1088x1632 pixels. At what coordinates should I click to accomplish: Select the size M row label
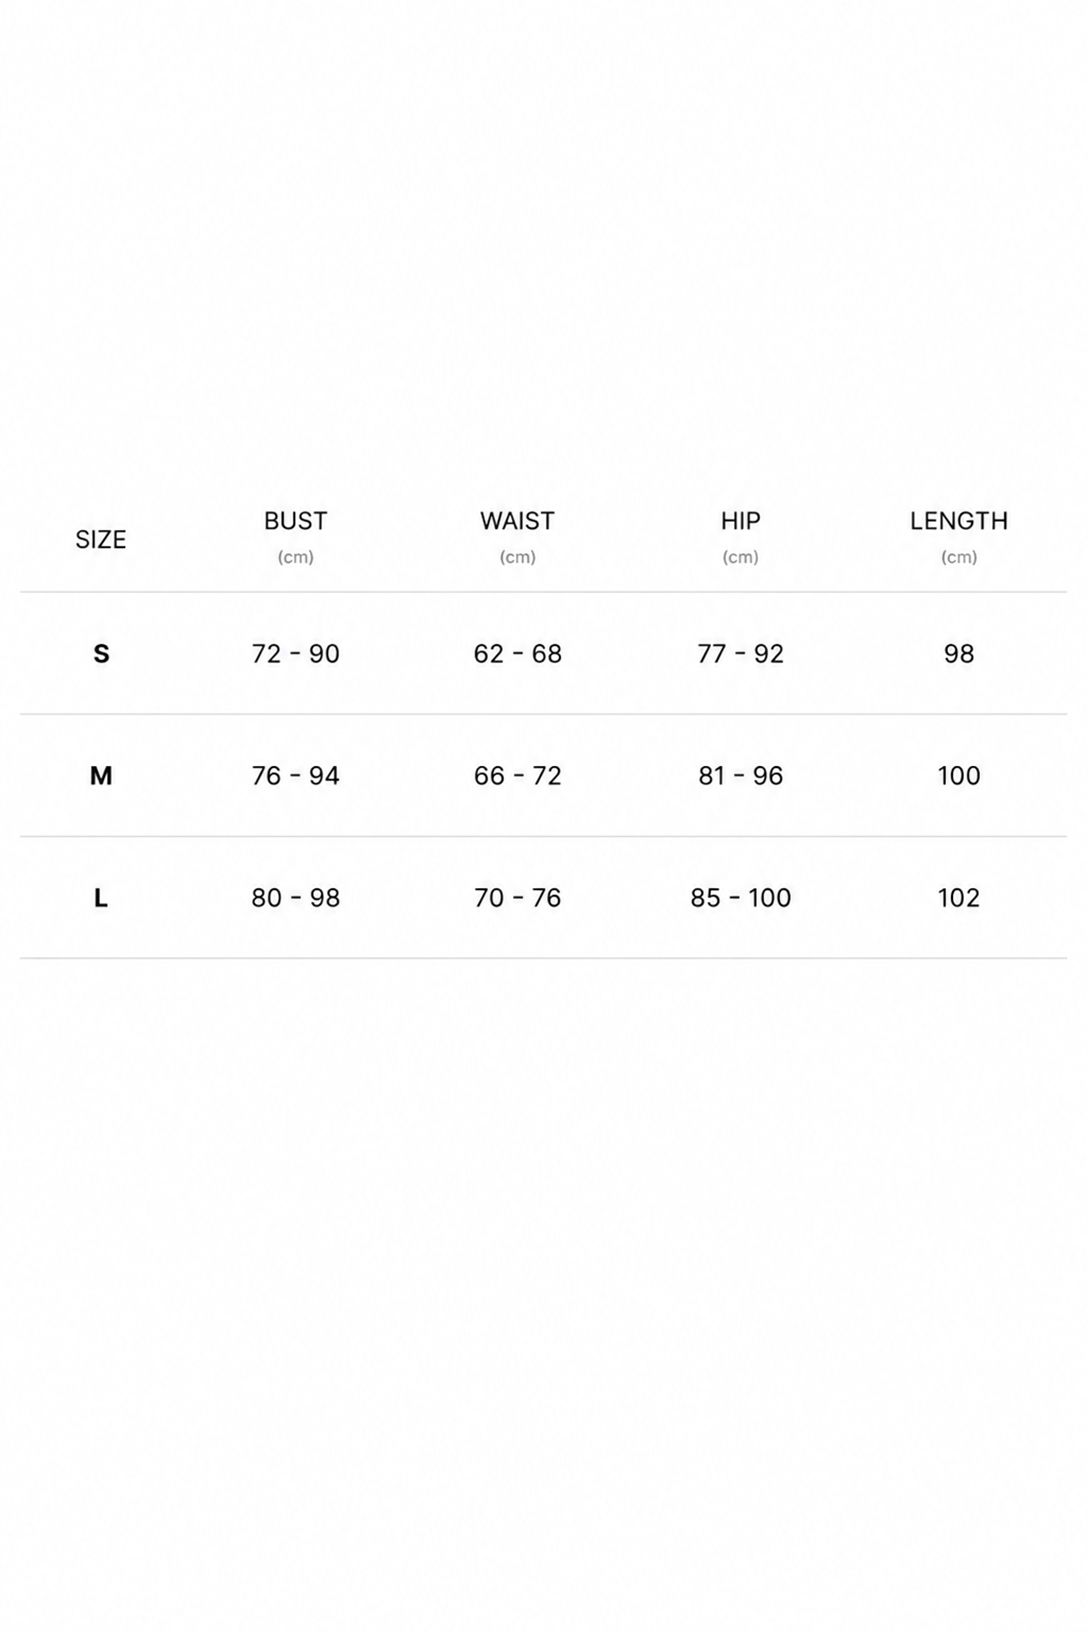[101, 776]
